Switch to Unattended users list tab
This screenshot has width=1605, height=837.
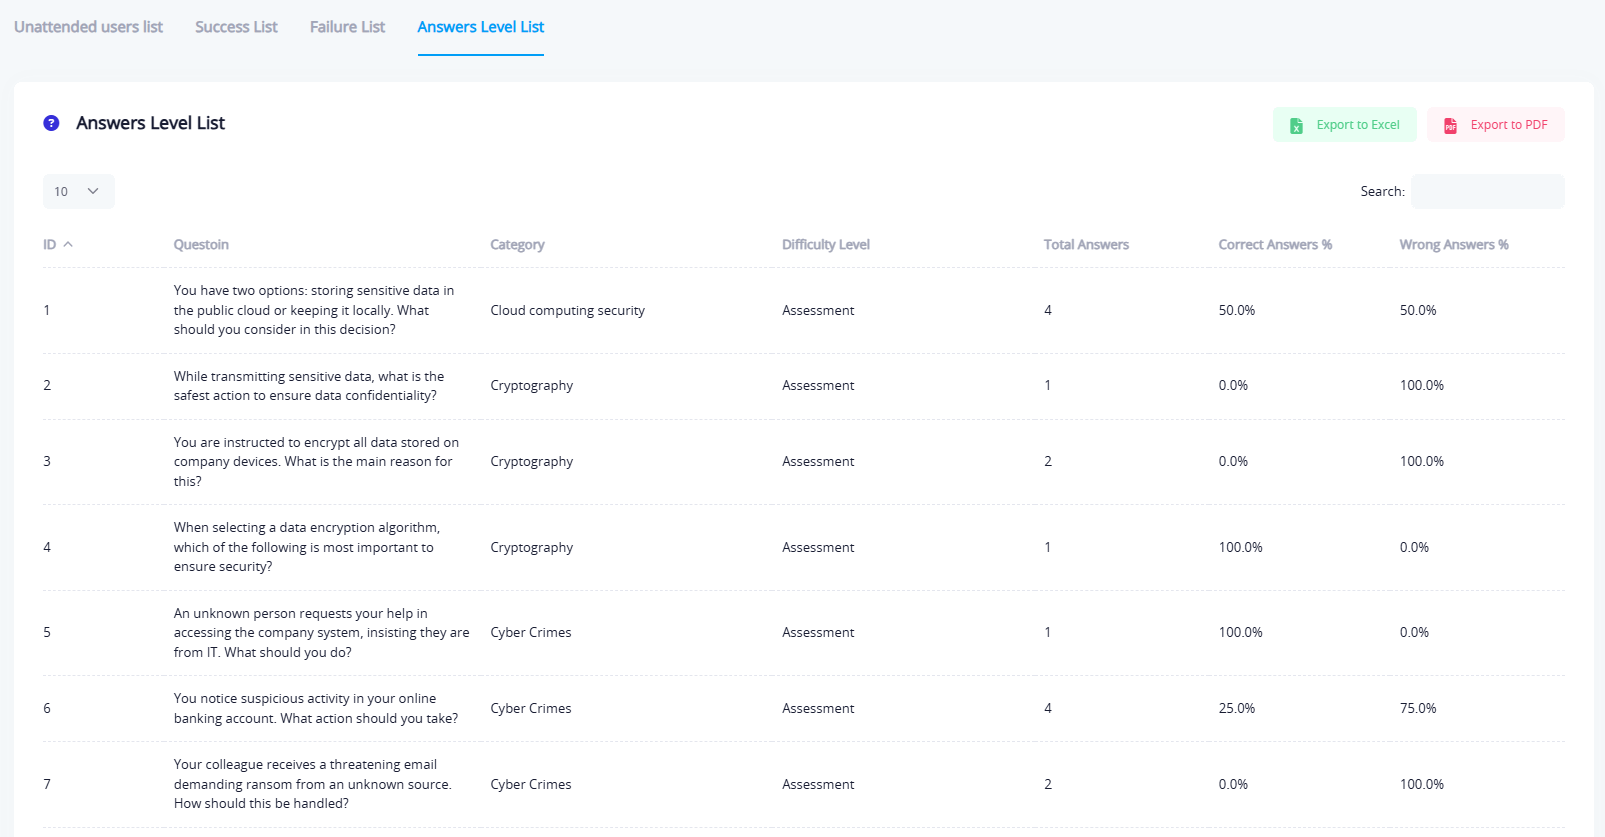(88, 27)
